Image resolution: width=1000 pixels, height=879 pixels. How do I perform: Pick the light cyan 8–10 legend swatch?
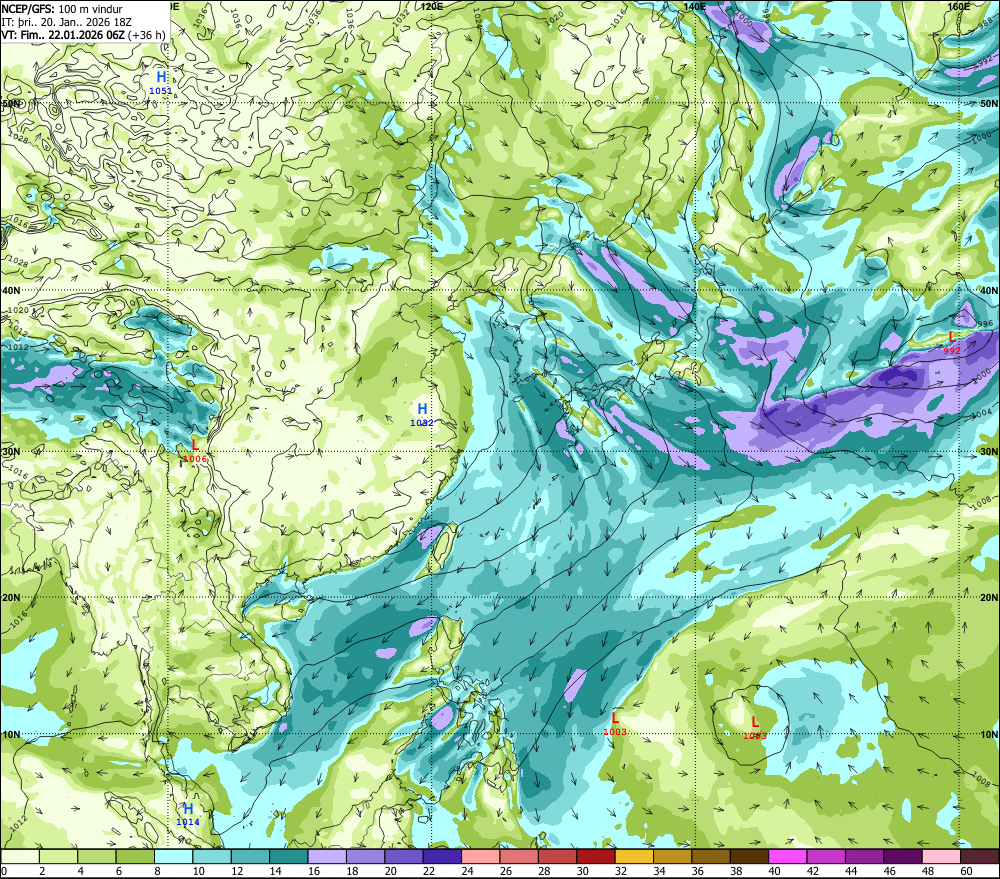tap(173, 856)
